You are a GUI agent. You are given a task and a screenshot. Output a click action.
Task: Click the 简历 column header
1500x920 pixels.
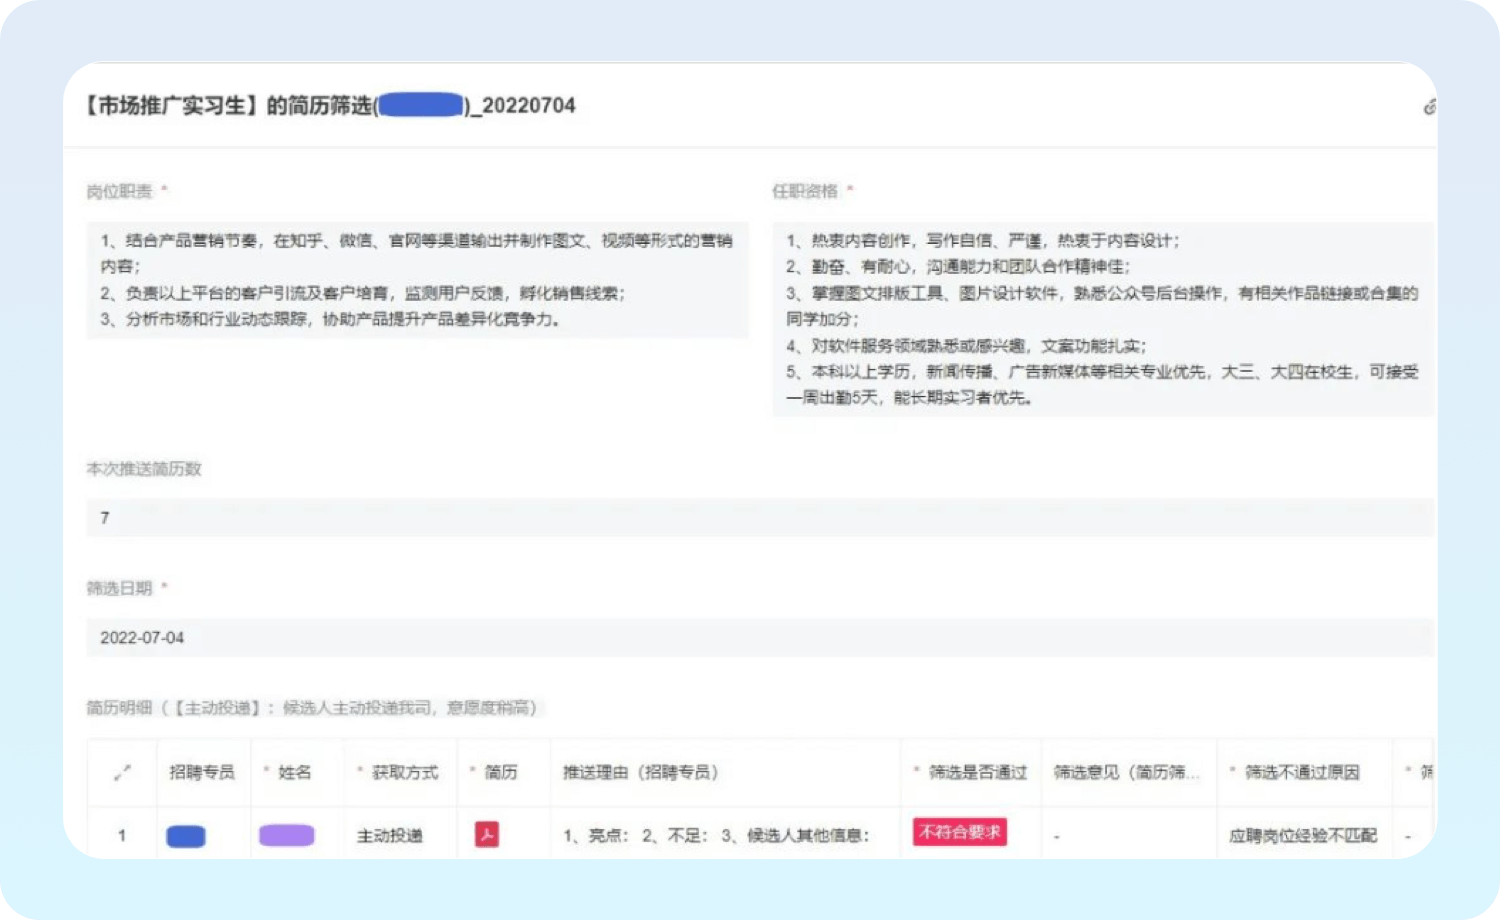(x=501, y=772)
